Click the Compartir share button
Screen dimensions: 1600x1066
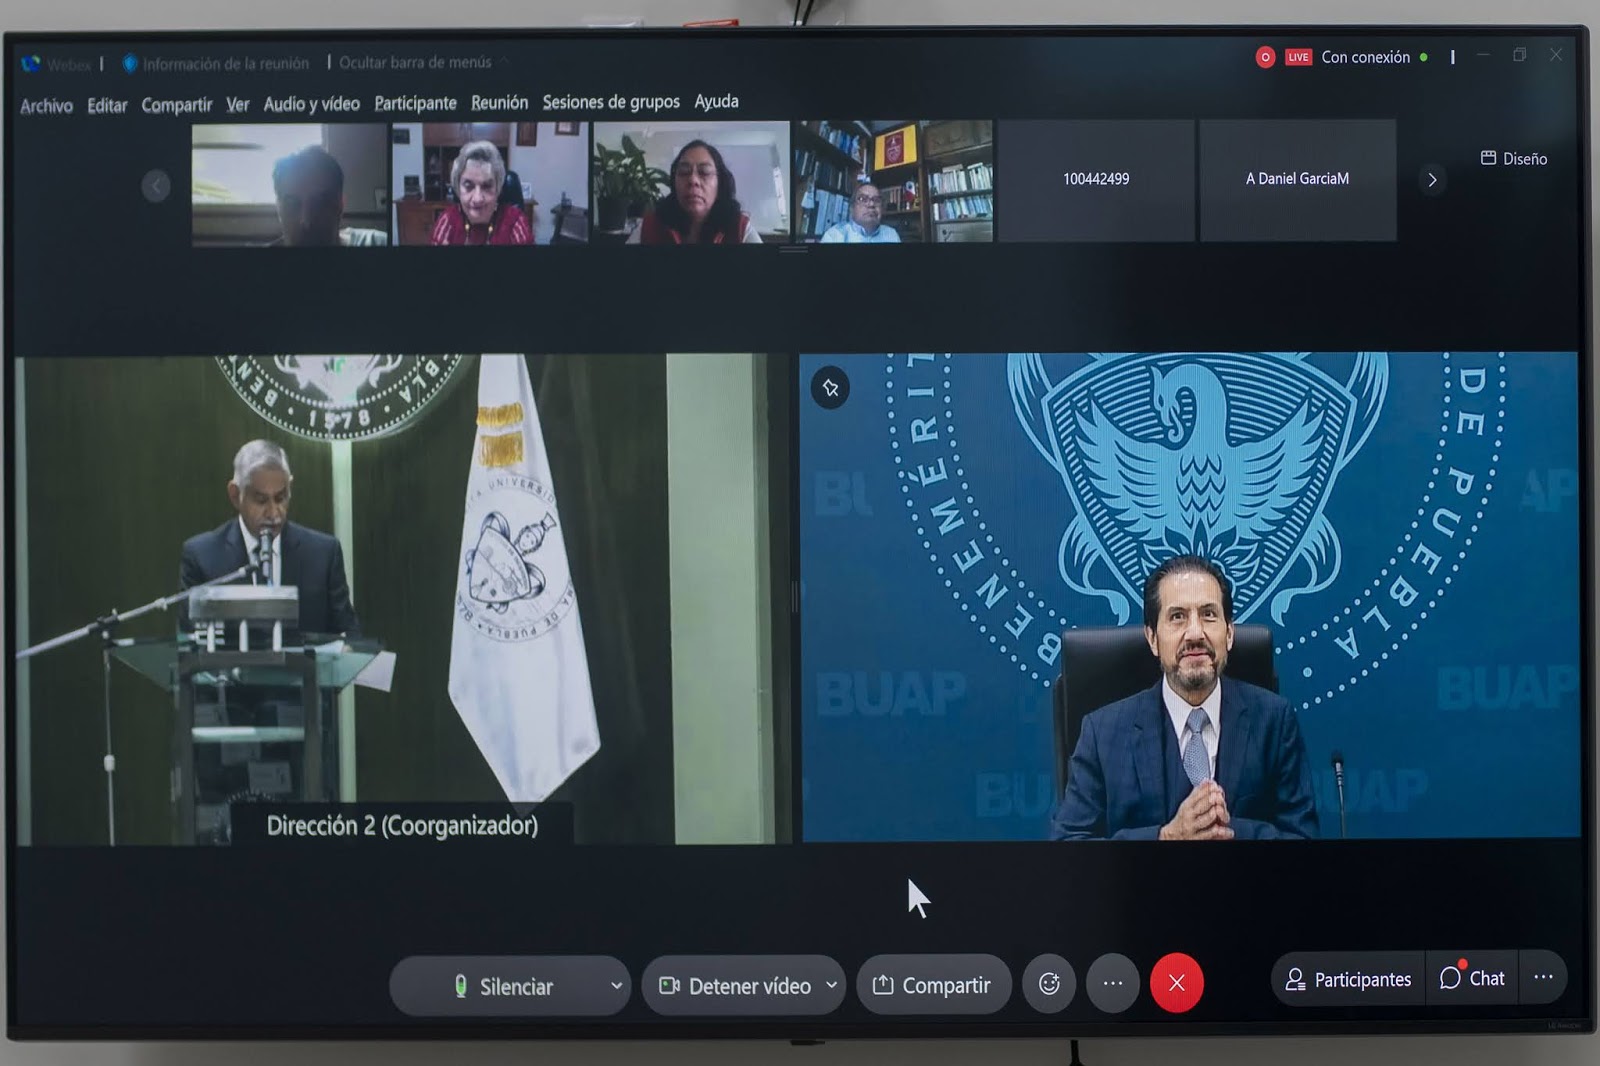click(933, 985)
